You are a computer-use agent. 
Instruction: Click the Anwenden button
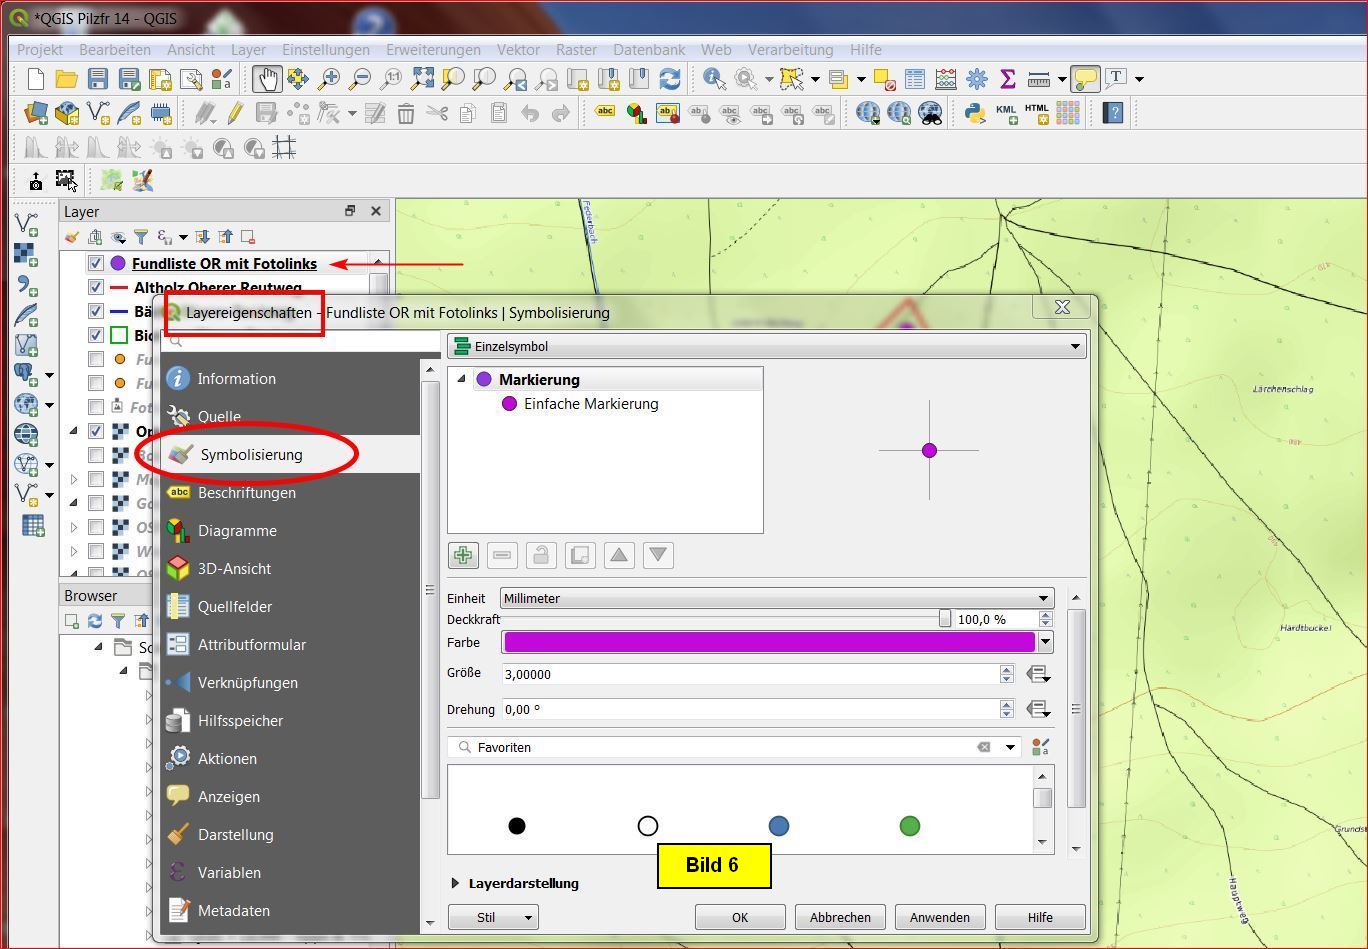pyautogui.click(x=939, y=917)
